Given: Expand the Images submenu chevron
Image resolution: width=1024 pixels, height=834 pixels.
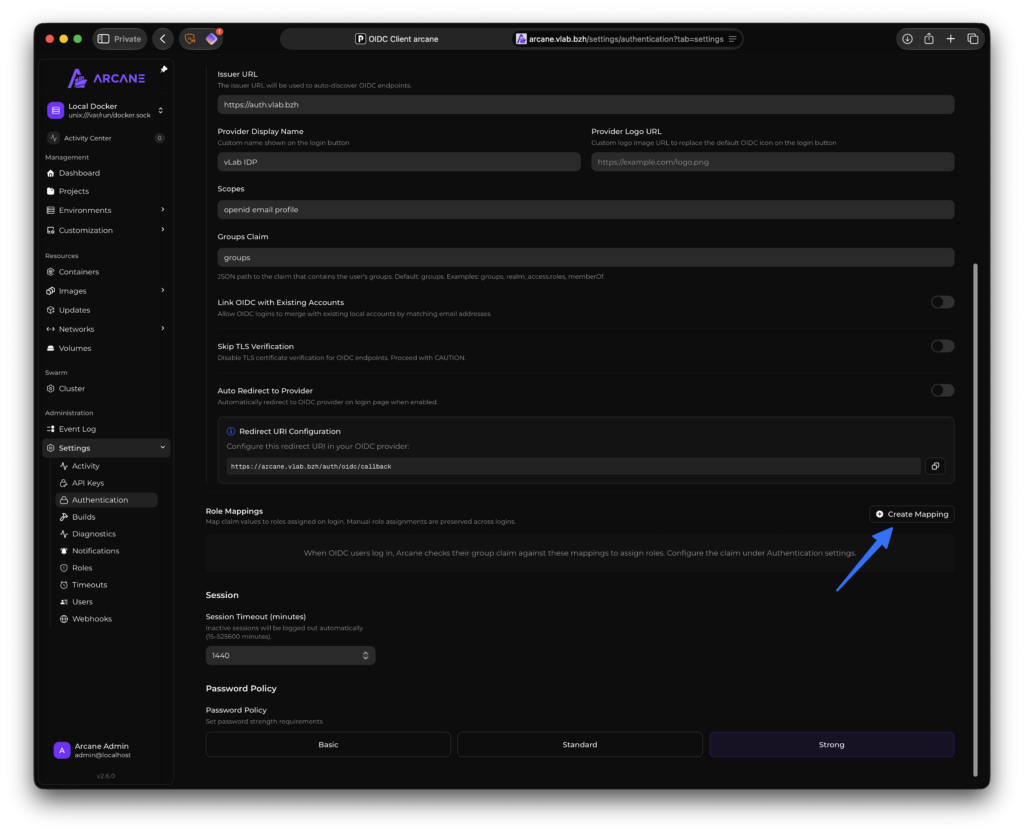Looking at the screenshot, I should click(163, 291).
